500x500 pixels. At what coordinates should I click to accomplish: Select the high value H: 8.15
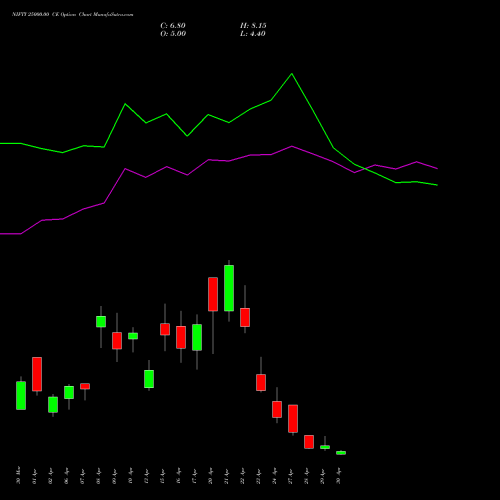pyautogui.click(x=253, y=26)
